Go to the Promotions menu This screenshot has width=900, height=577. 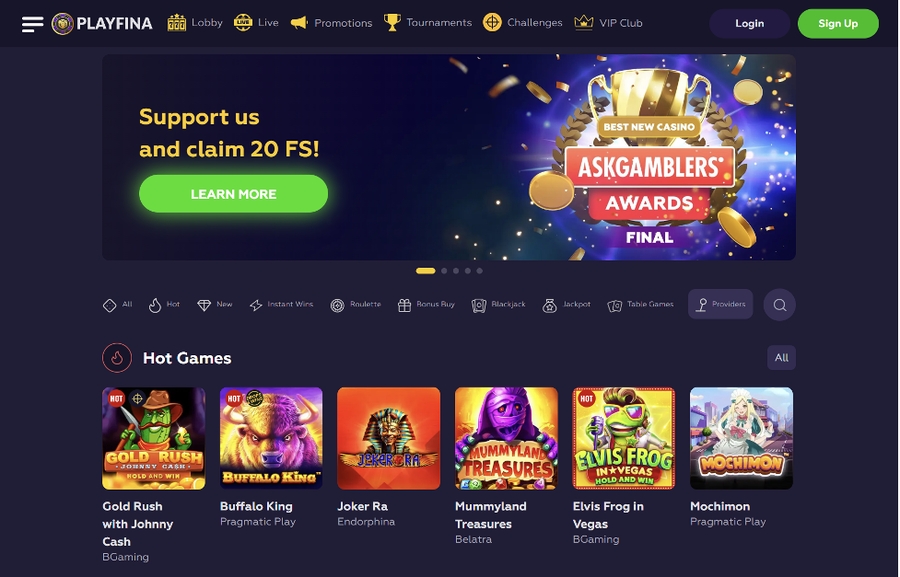[331, 23]
